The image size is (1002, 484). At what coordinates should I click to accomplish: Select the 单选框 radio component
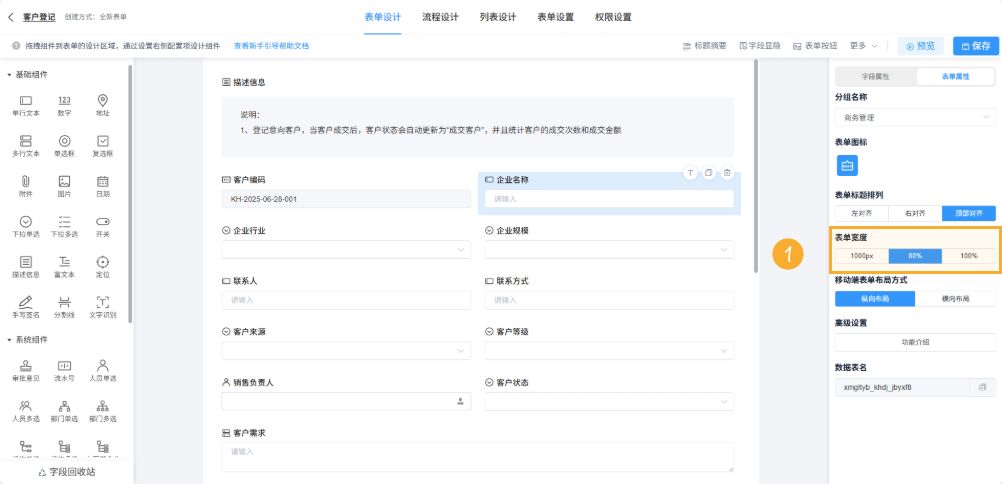pos(65,146)
